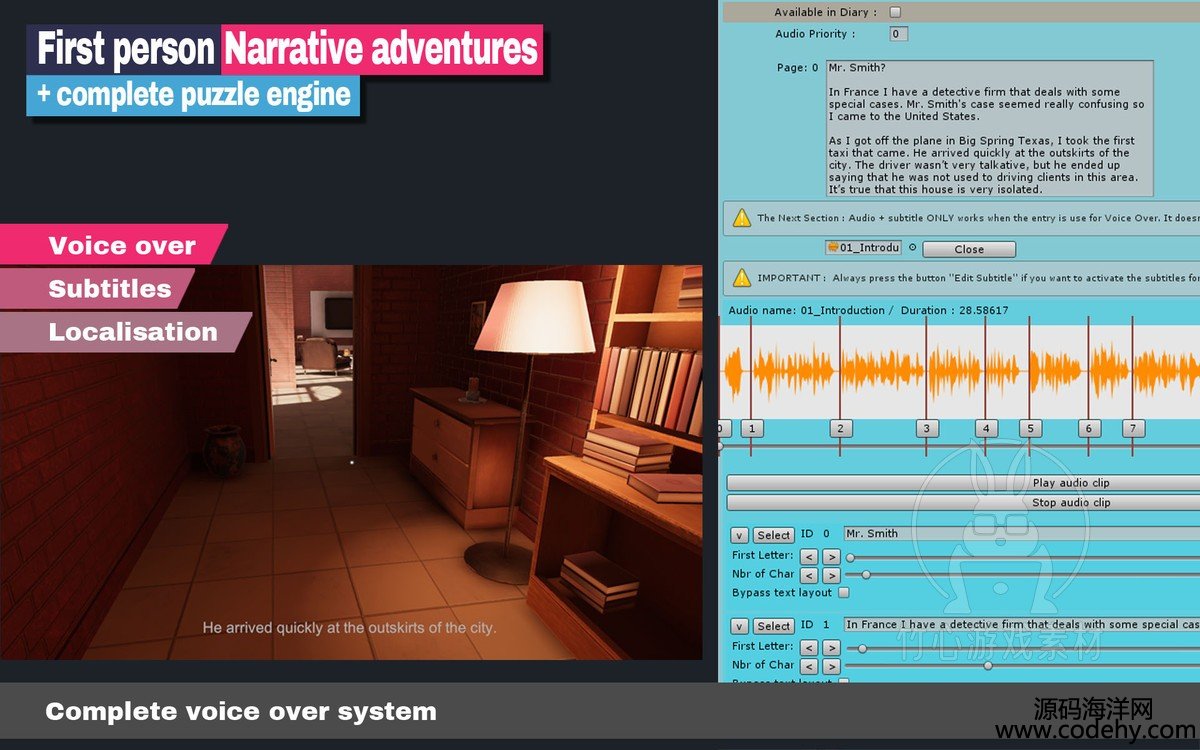Click the 'Subtitles' feature label
The image size is (1200, 750).
pyautogui.click(x=110, y=289)
